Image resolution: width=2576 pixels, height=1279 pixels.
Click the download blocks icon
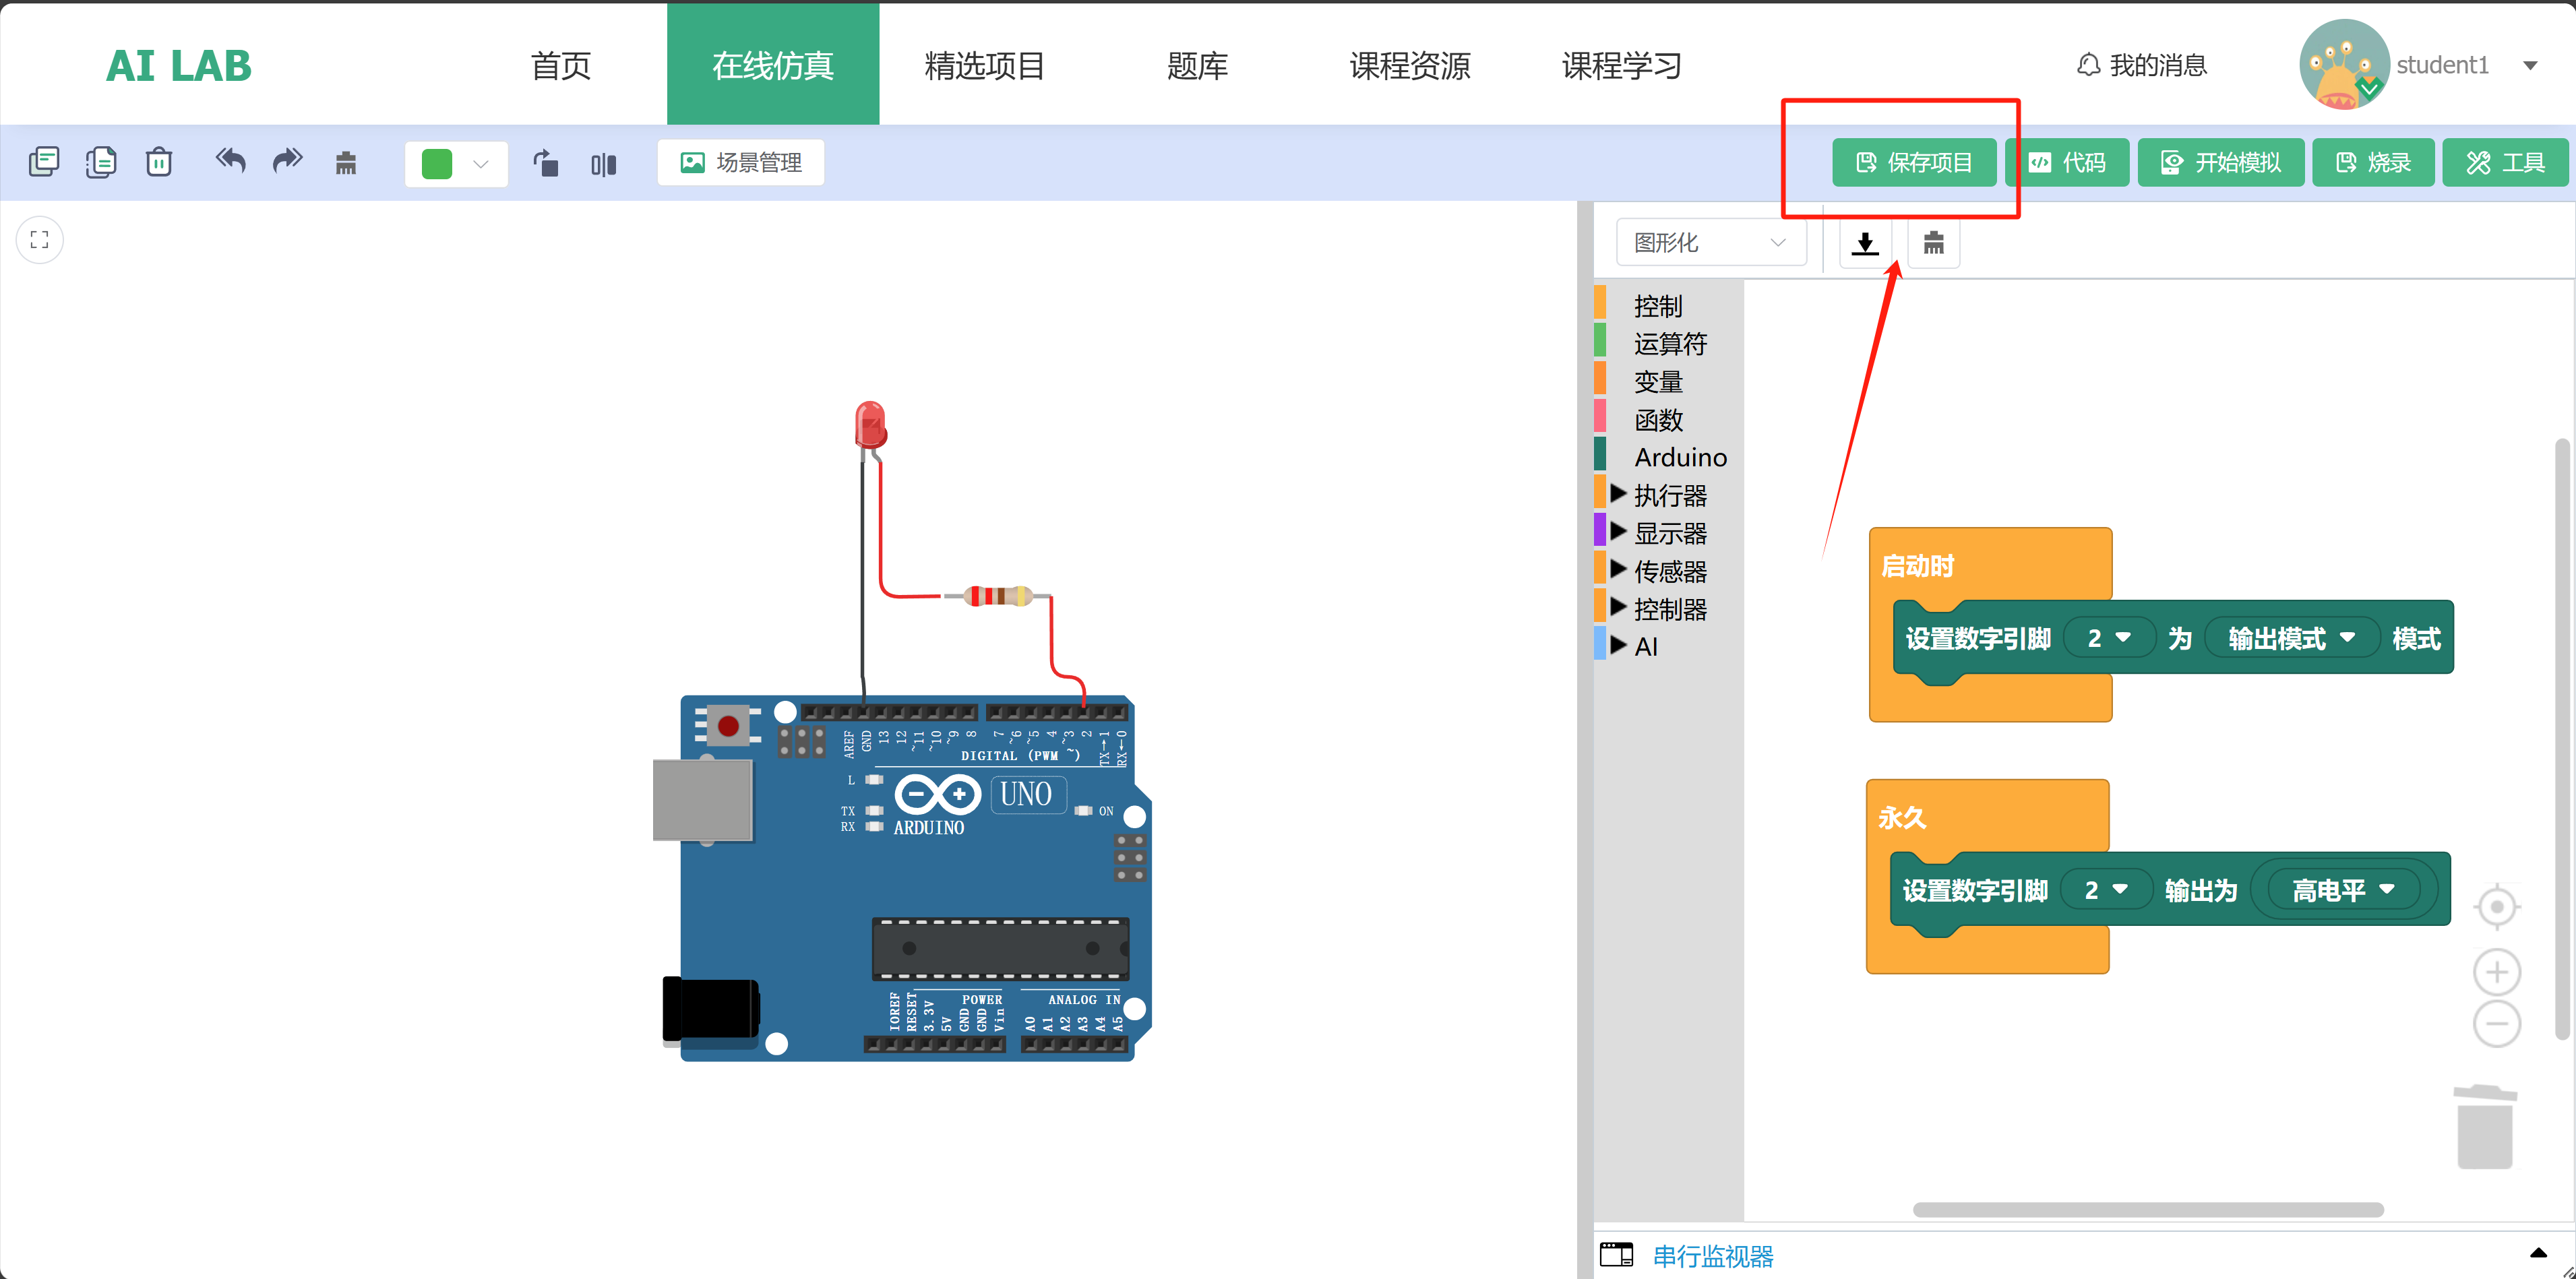coord(1864,243)
